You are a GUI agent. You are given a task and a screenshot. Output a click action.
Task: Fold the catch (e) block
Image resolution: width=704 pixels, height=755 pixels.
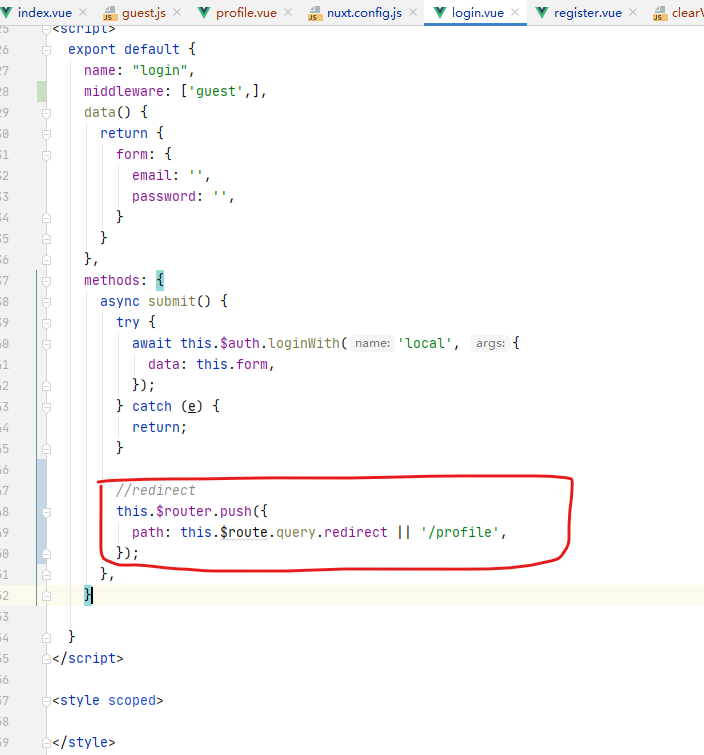pos(46,407)
